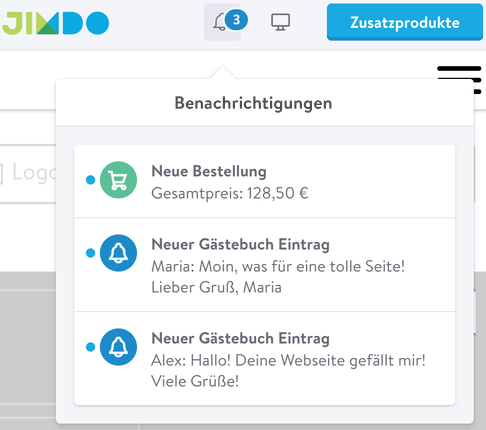Click 'Viele Grüße!' text line

tap(195, 381)
